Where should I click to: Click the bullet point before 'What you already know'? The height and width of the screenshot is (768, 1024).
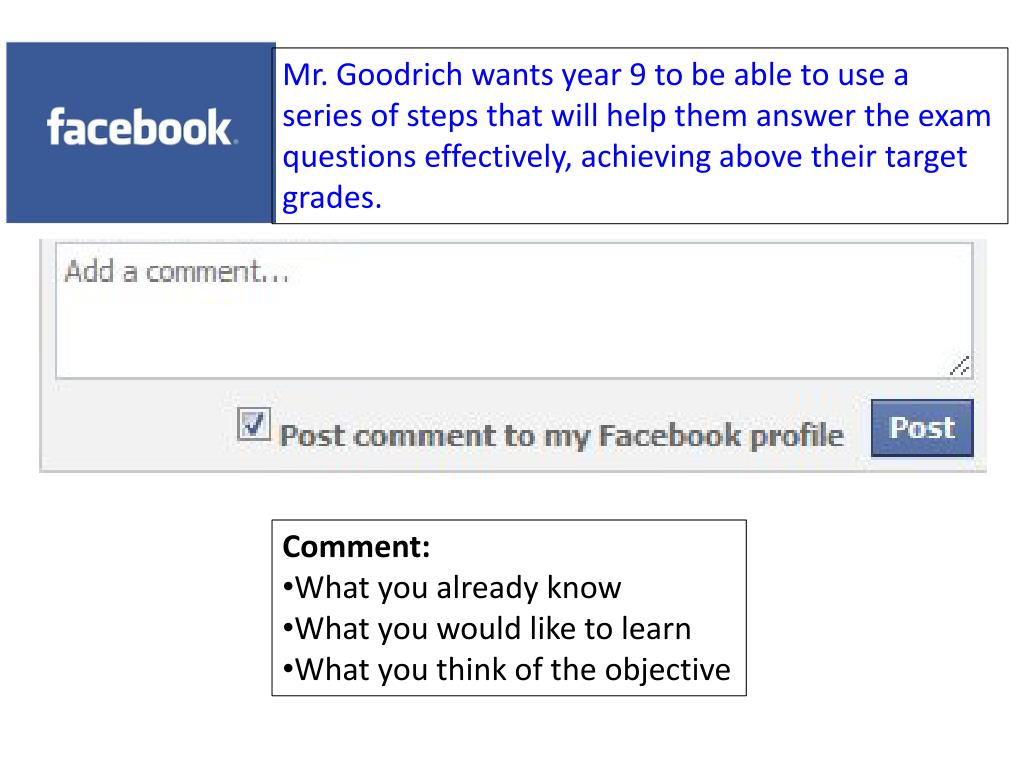pos(288,588)
